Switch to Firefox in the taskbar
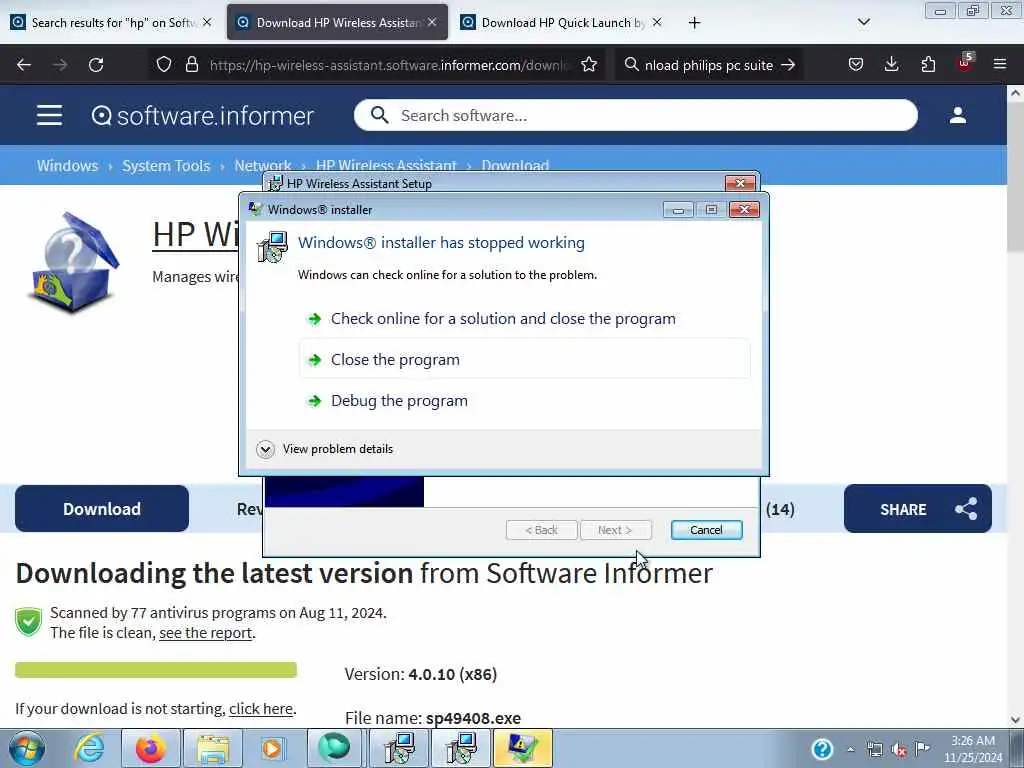Viewport: 1024px width, 768px height. coord(151,749)
